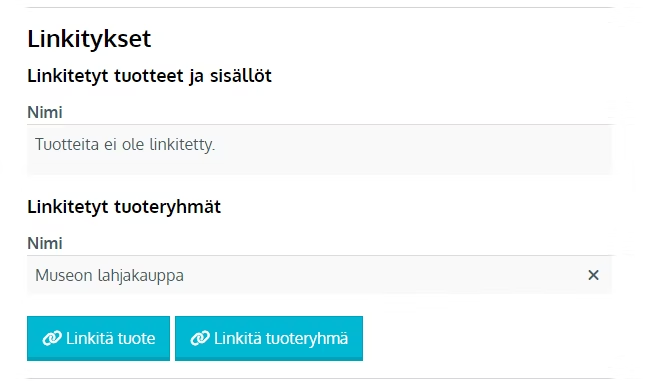Click the Linkitykset section heading
The width and height of the screenshot is (656, 381).
[89, 38]
